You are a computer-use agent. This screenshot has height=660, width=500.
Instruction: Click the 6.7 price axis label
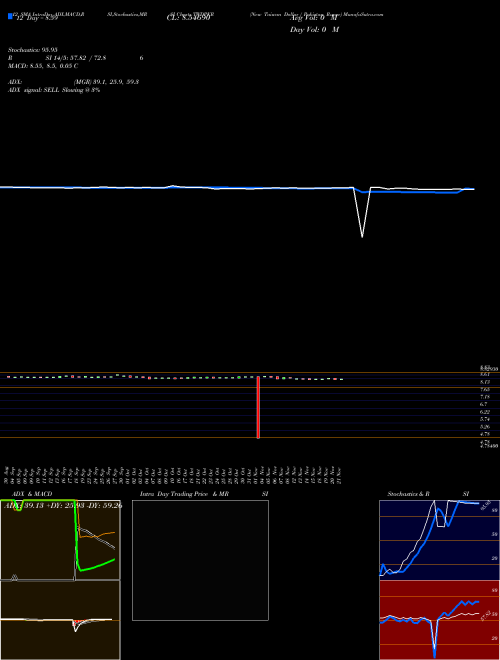coord(484,404)
